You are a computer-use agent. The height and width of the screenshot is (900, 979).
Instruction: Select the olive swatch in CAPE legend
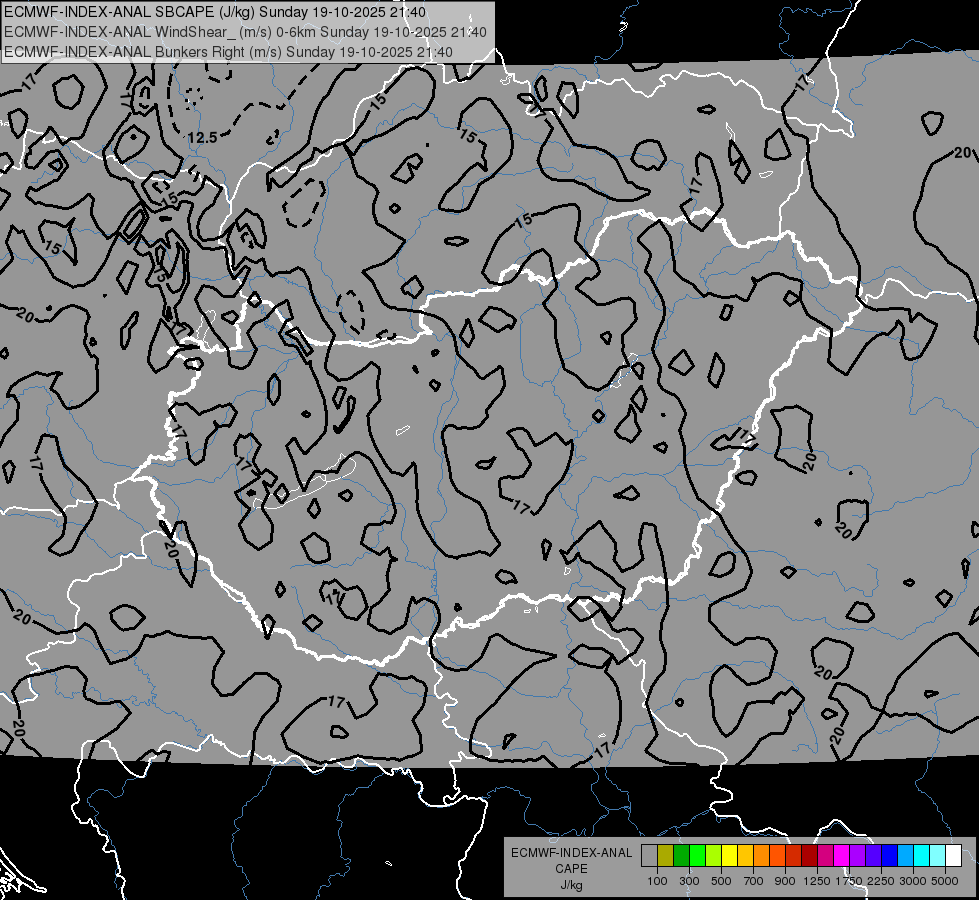[666, 855]
